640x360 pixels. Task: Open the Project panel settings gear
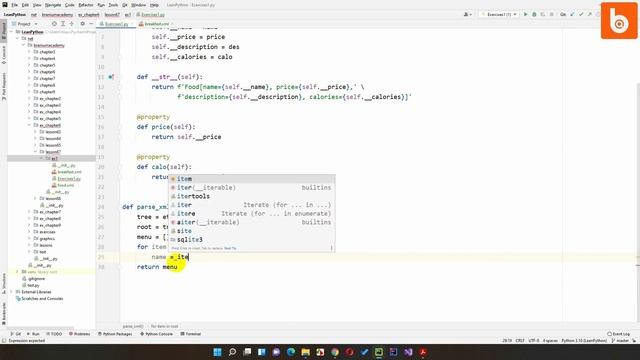pyautogui.click(x=82, y=24)
